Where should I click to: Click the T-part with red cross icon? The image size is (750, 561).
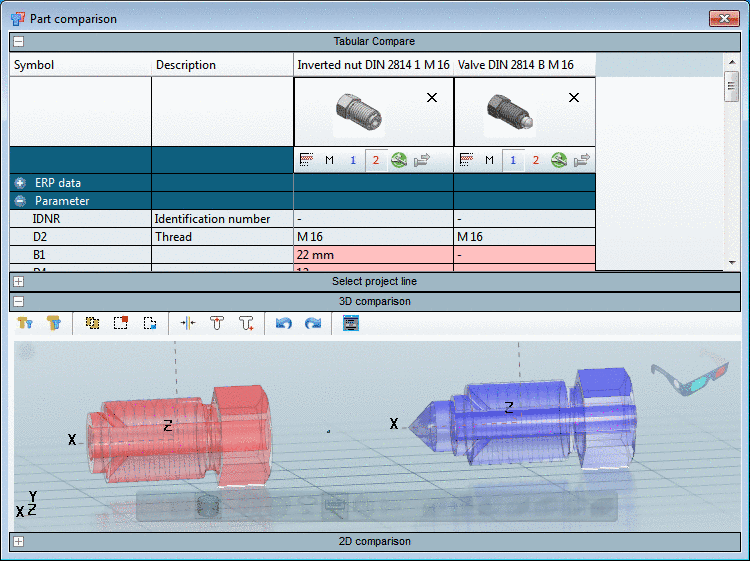[246, 324]
